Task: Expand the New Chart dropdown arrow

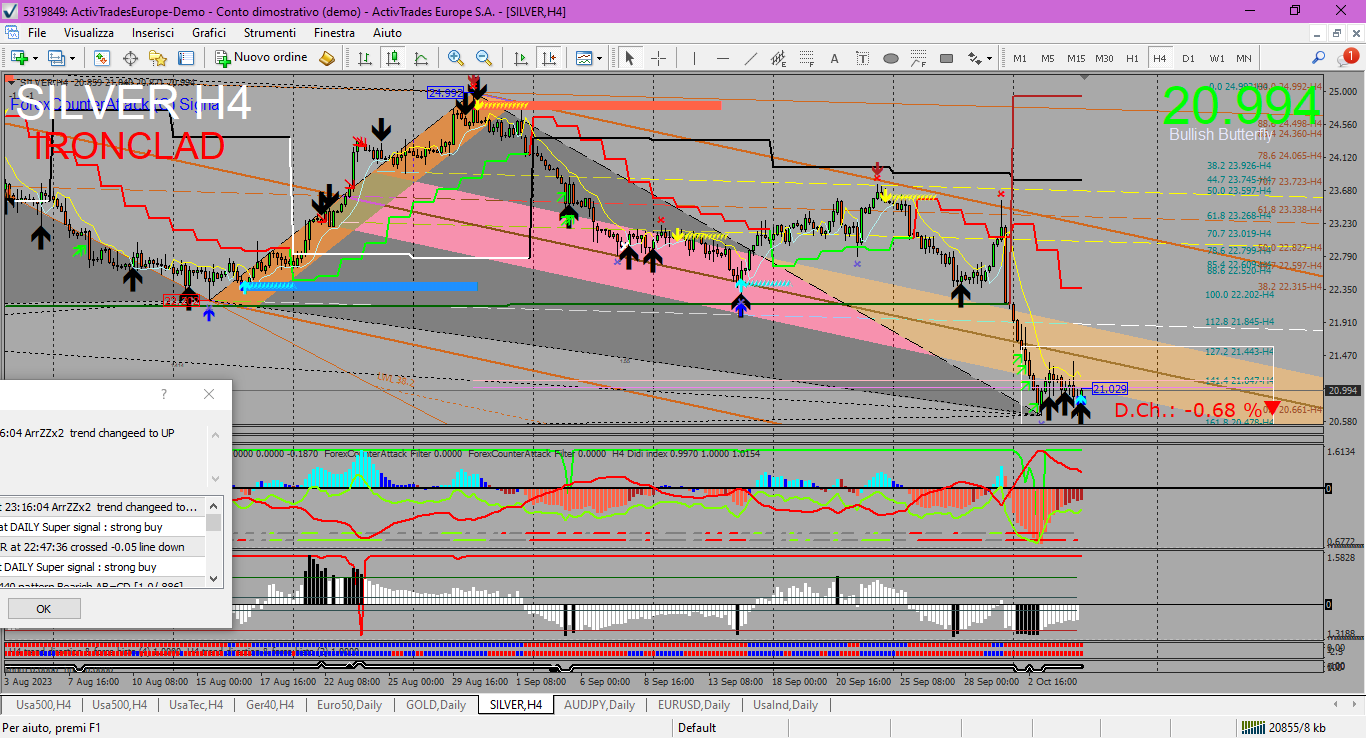Action: click(x=36, y=58)
